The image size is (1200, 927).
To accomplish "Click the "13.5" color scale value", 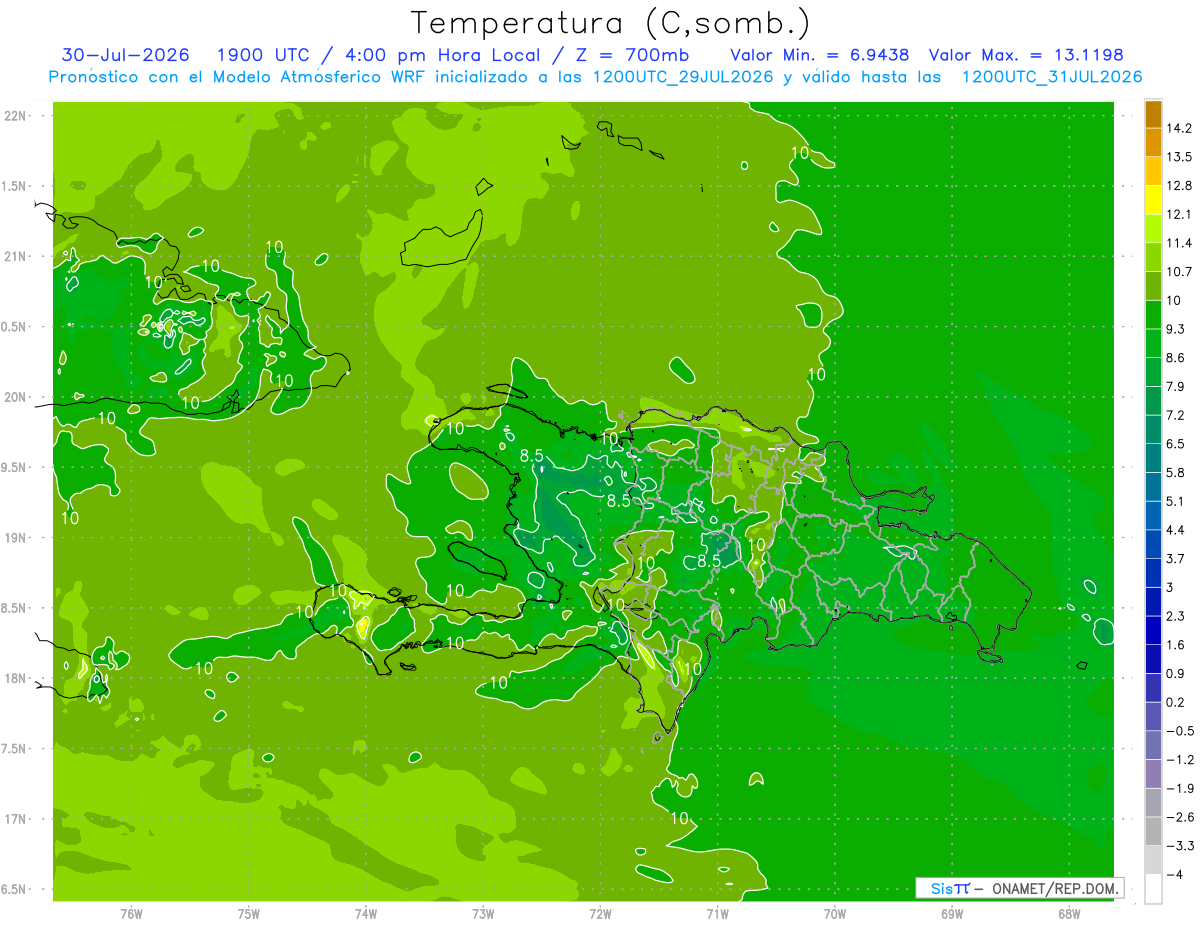I will pos(1181,157).
